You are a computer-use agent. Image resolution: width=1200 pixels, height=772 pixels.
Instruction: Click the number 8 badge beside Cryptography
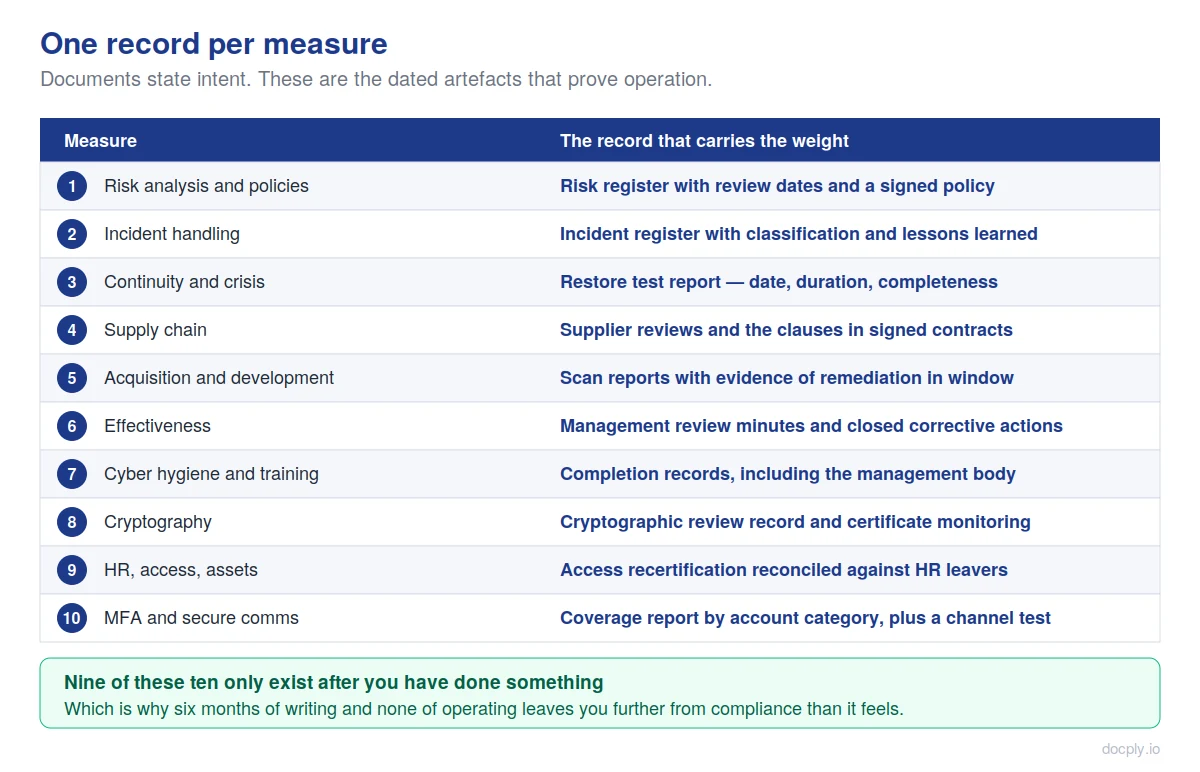(x=72, y=522)
